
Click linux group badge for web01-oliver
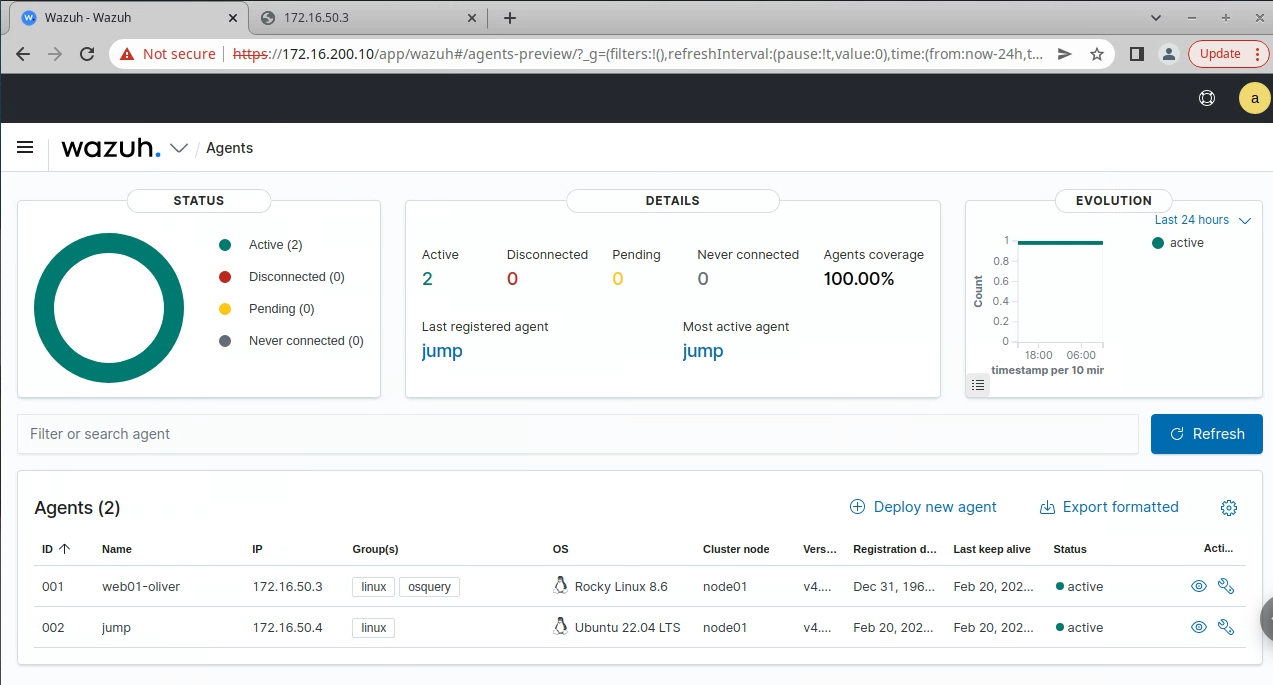click(374, 587)
